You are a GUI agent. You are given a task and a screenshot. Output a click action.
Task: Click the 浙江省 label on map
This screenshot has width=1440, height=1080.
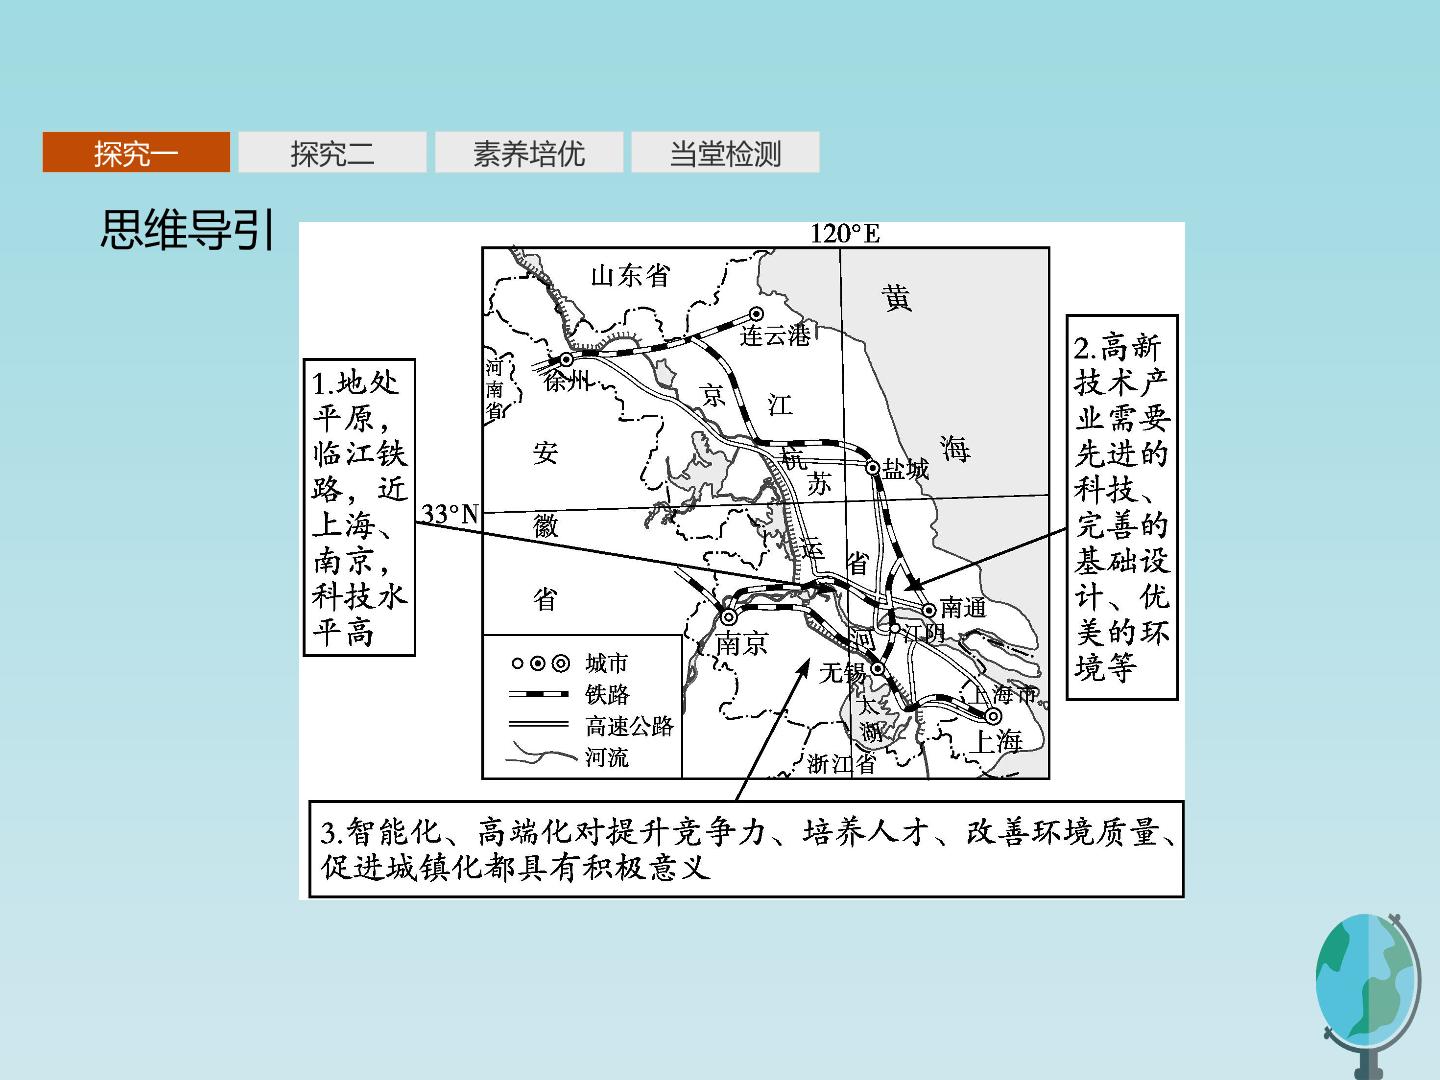pos(841,764)
